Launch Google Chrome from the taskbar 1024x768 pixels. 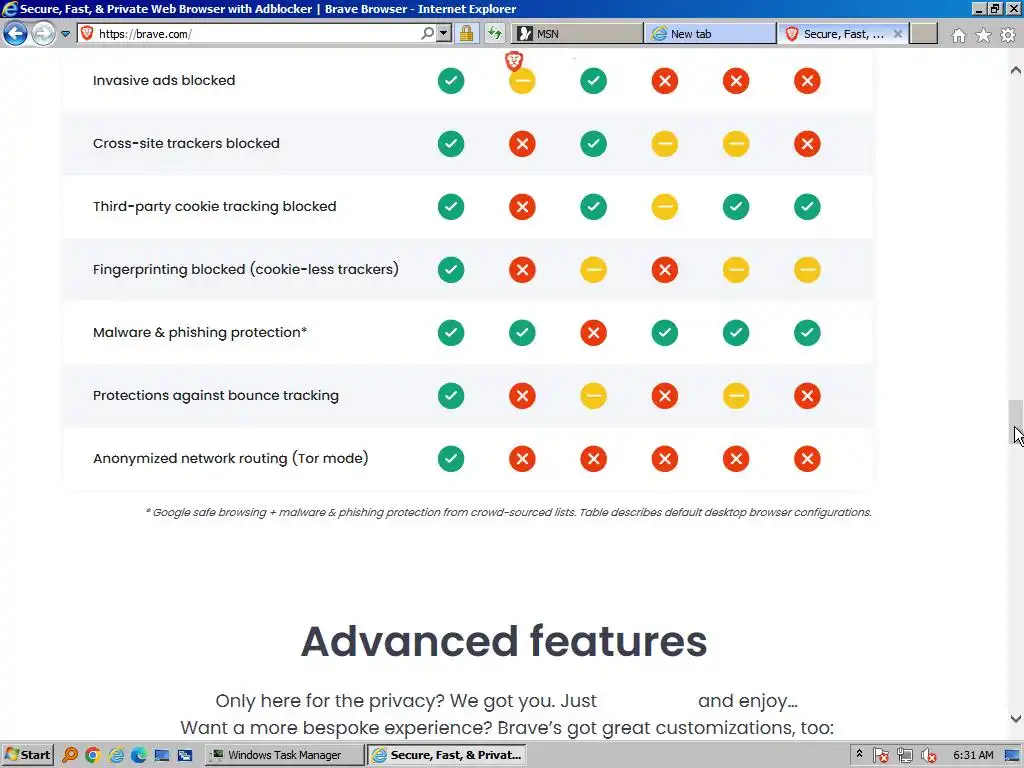click(92, 755)
